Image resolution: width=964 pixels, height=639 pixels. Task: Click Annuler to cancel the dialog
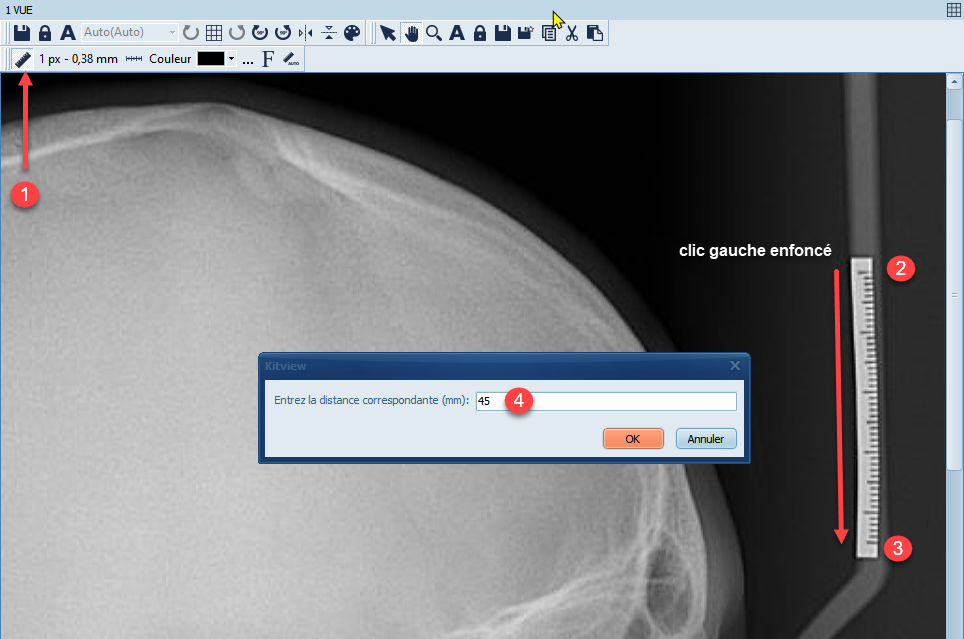(x=706, y=438)
